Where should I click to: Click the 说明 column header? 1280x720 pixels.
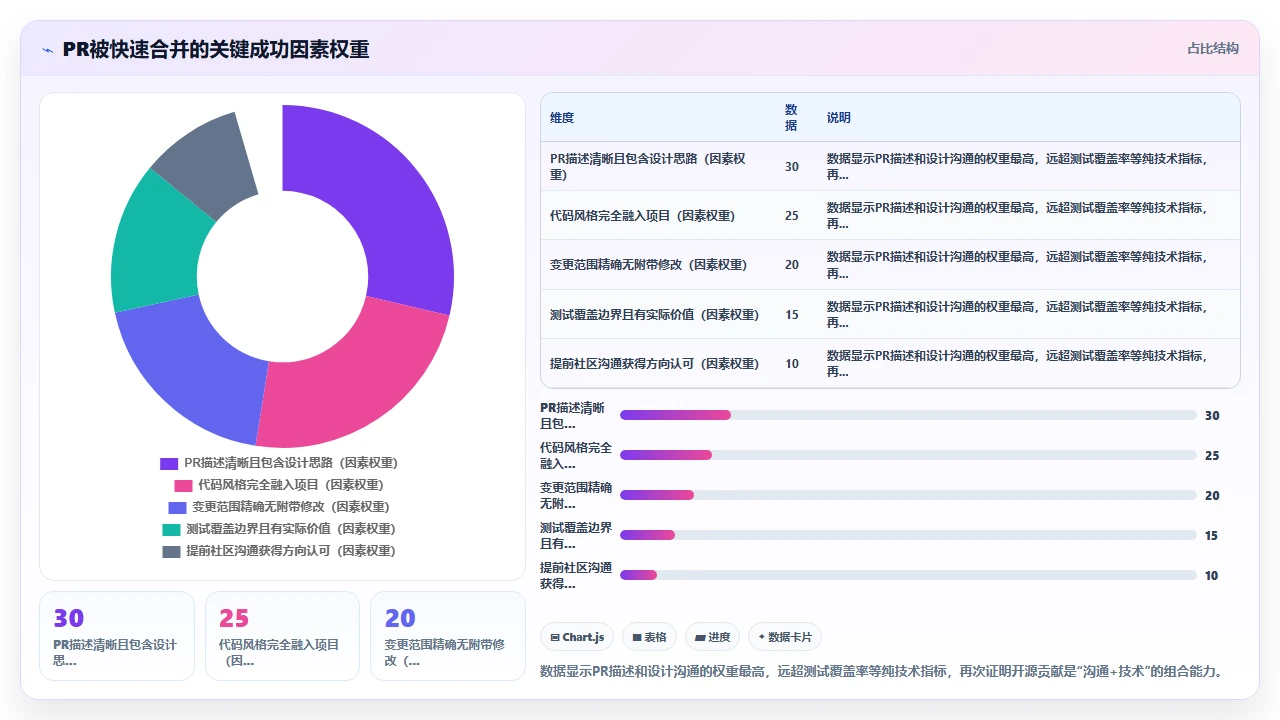[839, 118]
